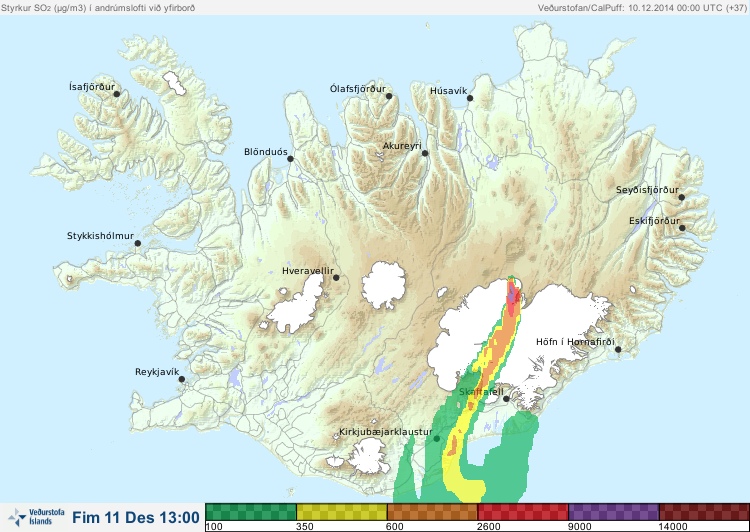Image resolution: width=750 pixels, height=532 pixels.
Task: Click the 'Akureyri' map label
Action: pyautogui.click(x=402, y=146)
